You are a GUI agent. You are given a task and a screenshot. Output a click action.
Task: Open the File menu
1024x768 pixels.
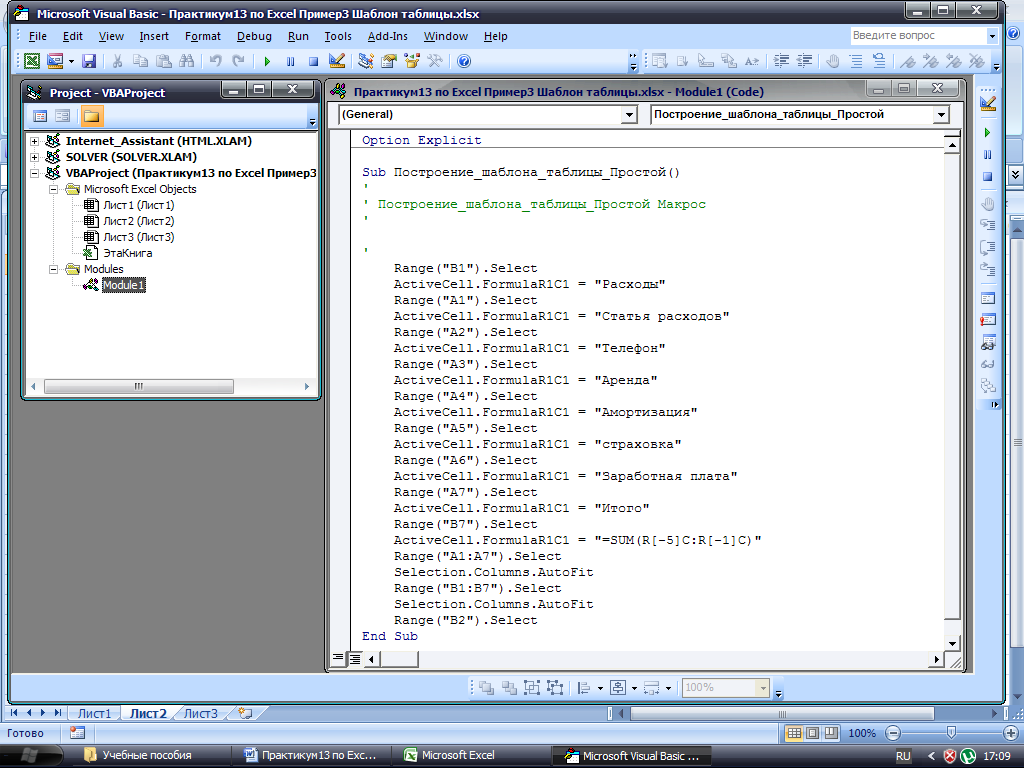point(38,37)
